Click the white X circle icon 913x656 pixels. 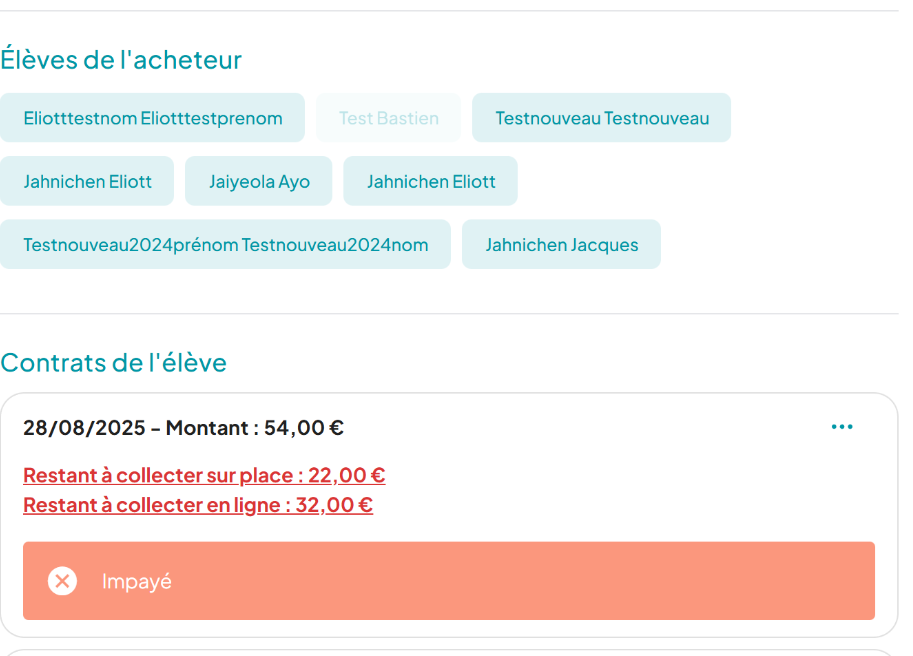[x=62, y=581]
